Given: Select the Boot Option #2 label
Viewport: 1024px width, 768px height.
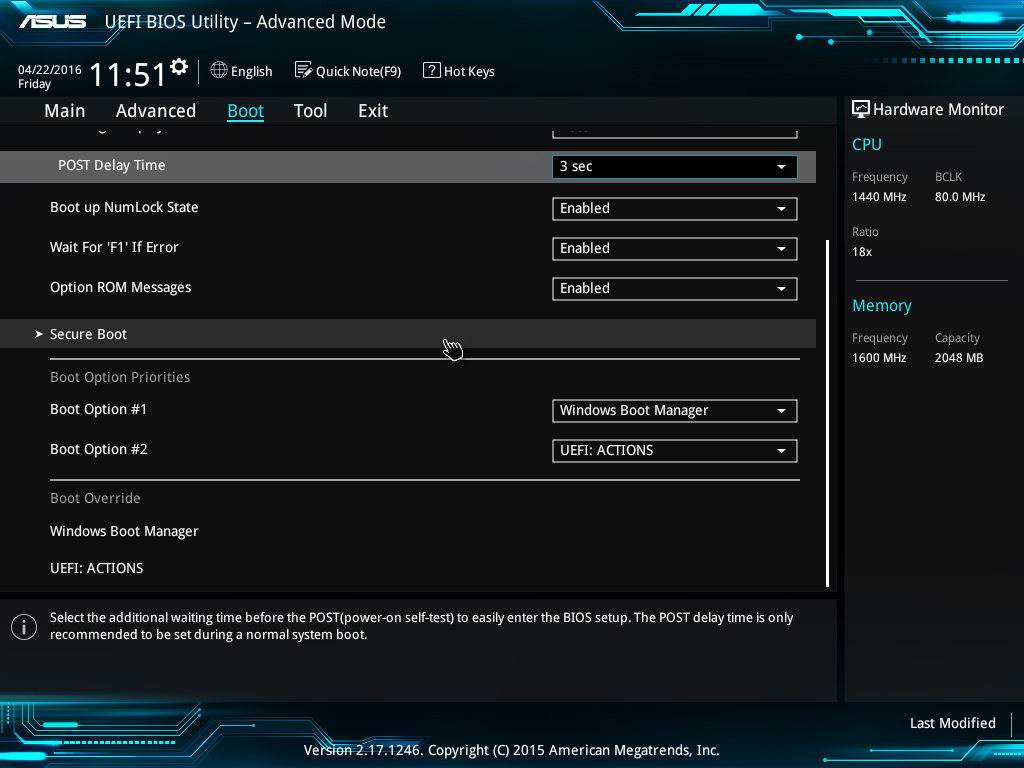Looking at the screenshot, I should tap(99, 449).
